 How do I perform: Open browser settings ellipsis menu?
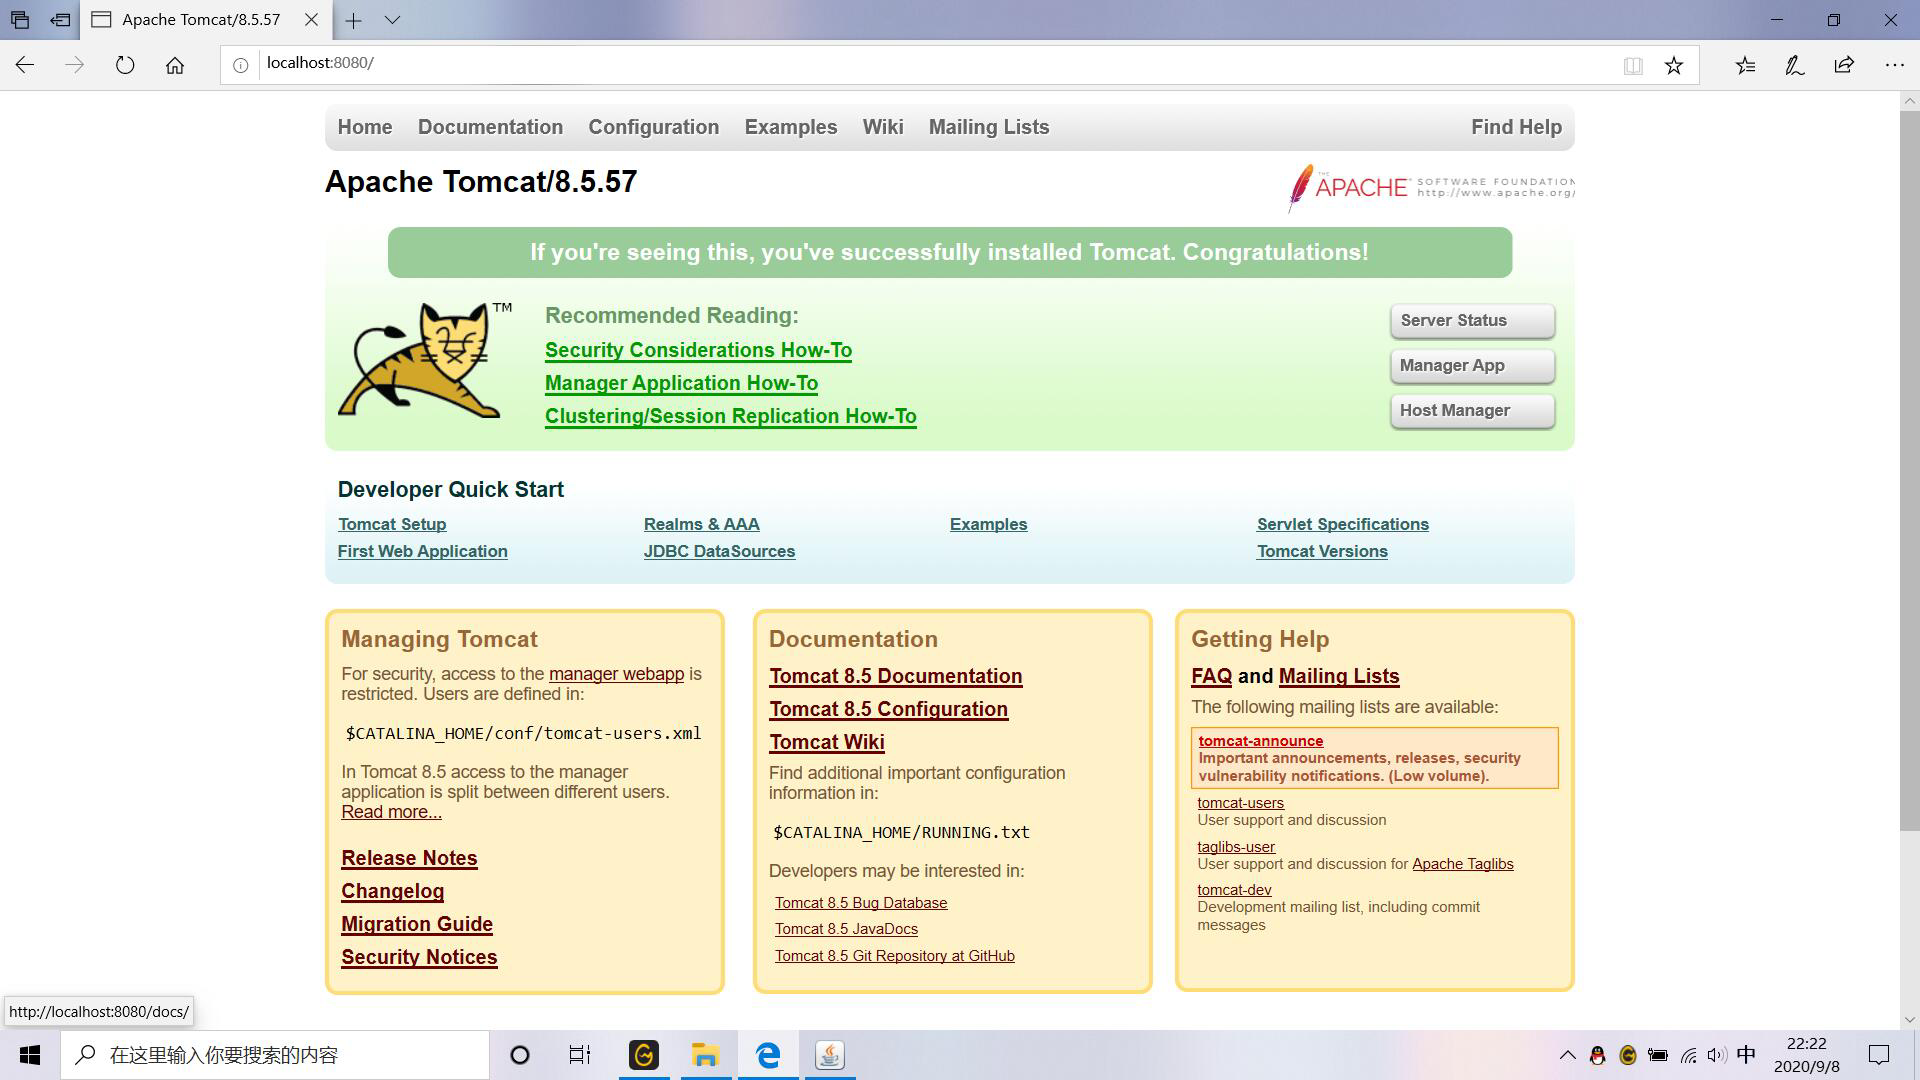point(1894,65)
